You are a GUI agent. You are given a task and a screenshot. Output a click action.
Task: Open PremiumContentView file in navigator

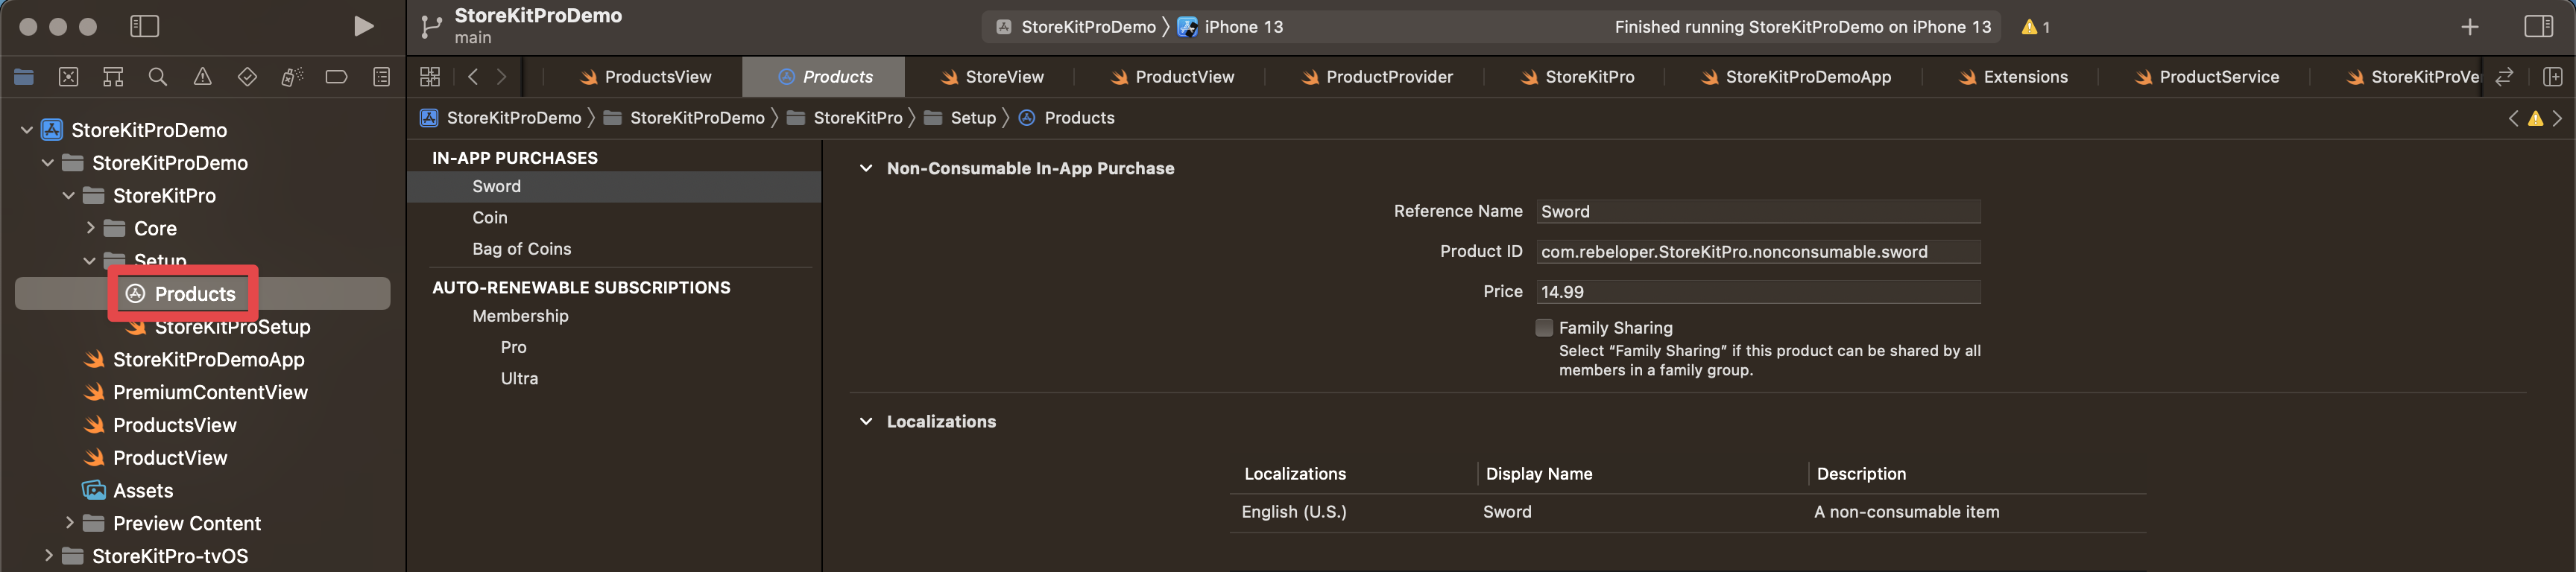tap(210, 392)
